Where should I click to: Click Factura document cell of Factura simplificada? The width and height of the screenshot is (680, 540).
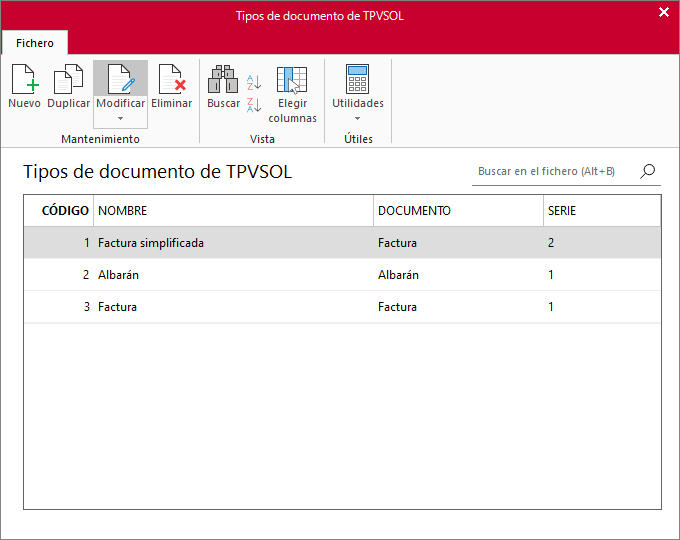(x=458, y=243)
